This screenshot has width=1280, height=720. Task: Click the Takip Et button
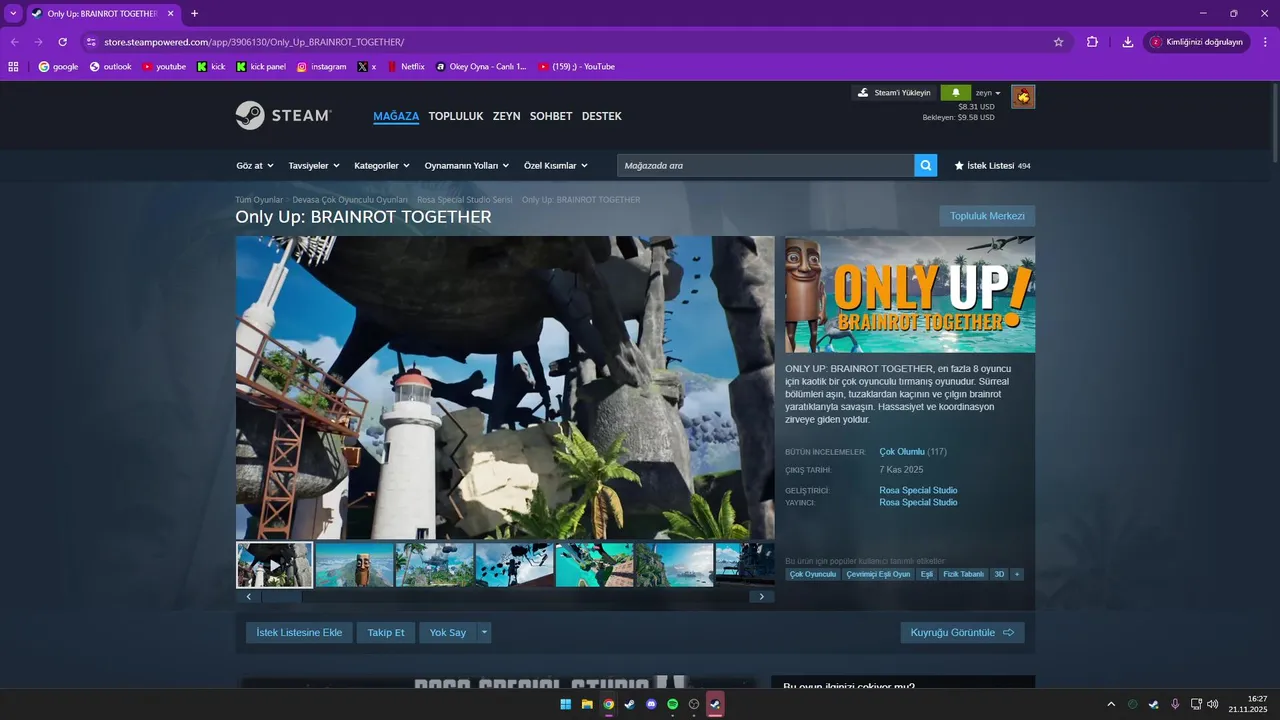click(386, 632)
